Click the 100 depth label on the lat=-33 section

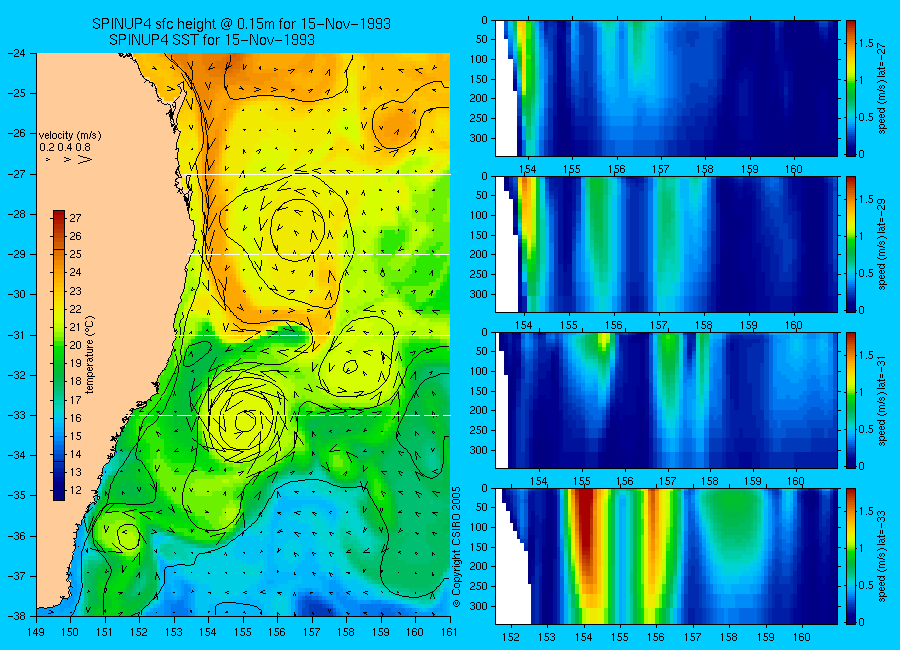(479, 527)
